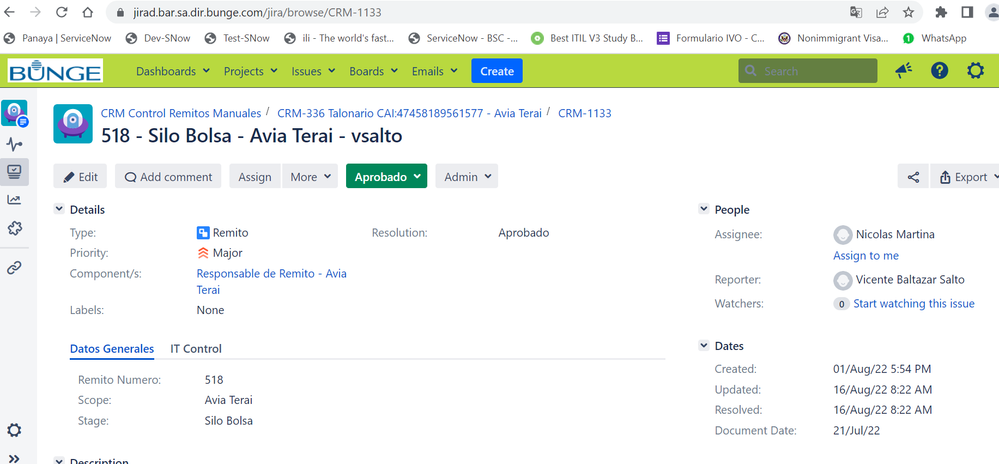Open the Emails dropdown menu
The width and height of the screenshot is (999, 464).
pos(435,71)
